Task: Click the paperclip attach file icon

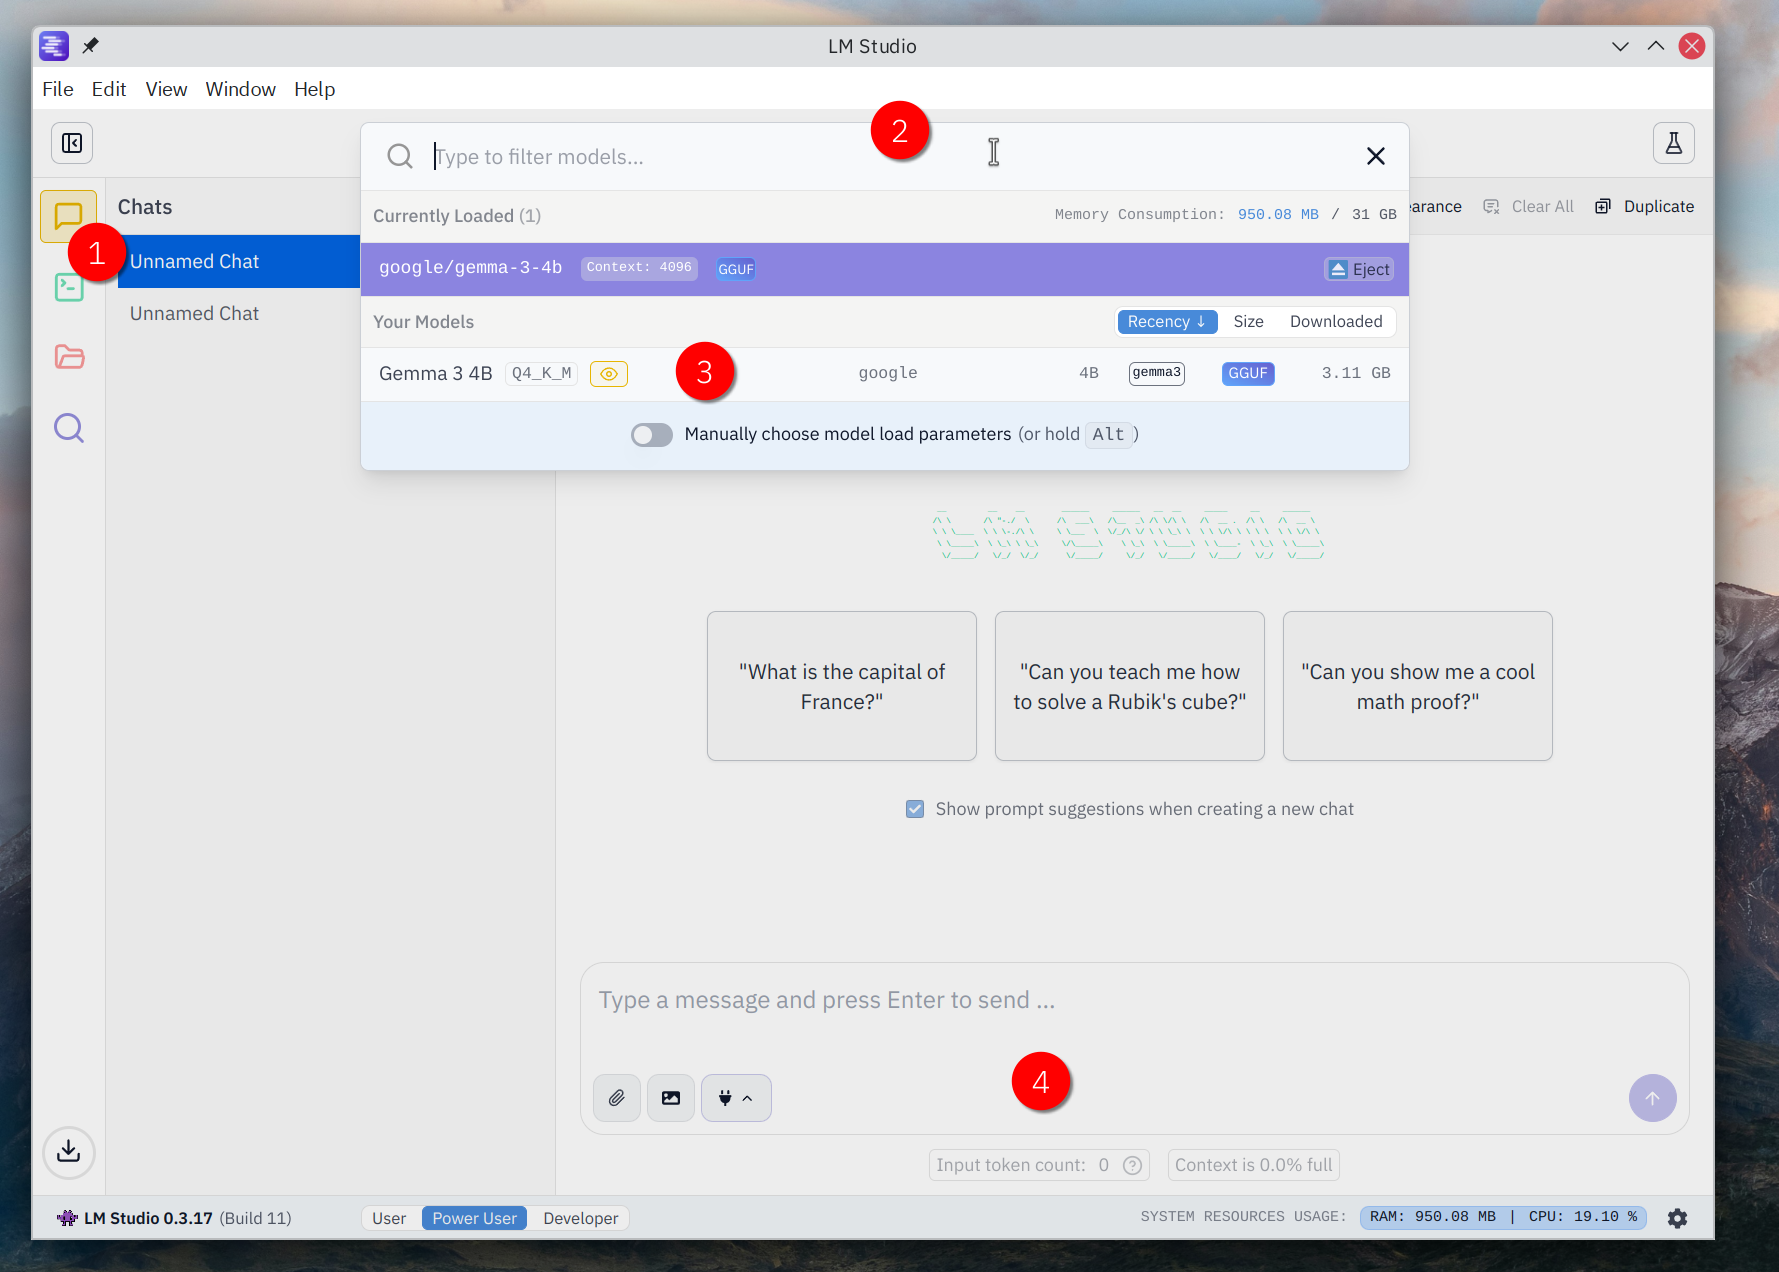Action: (x=617, y=1098)
